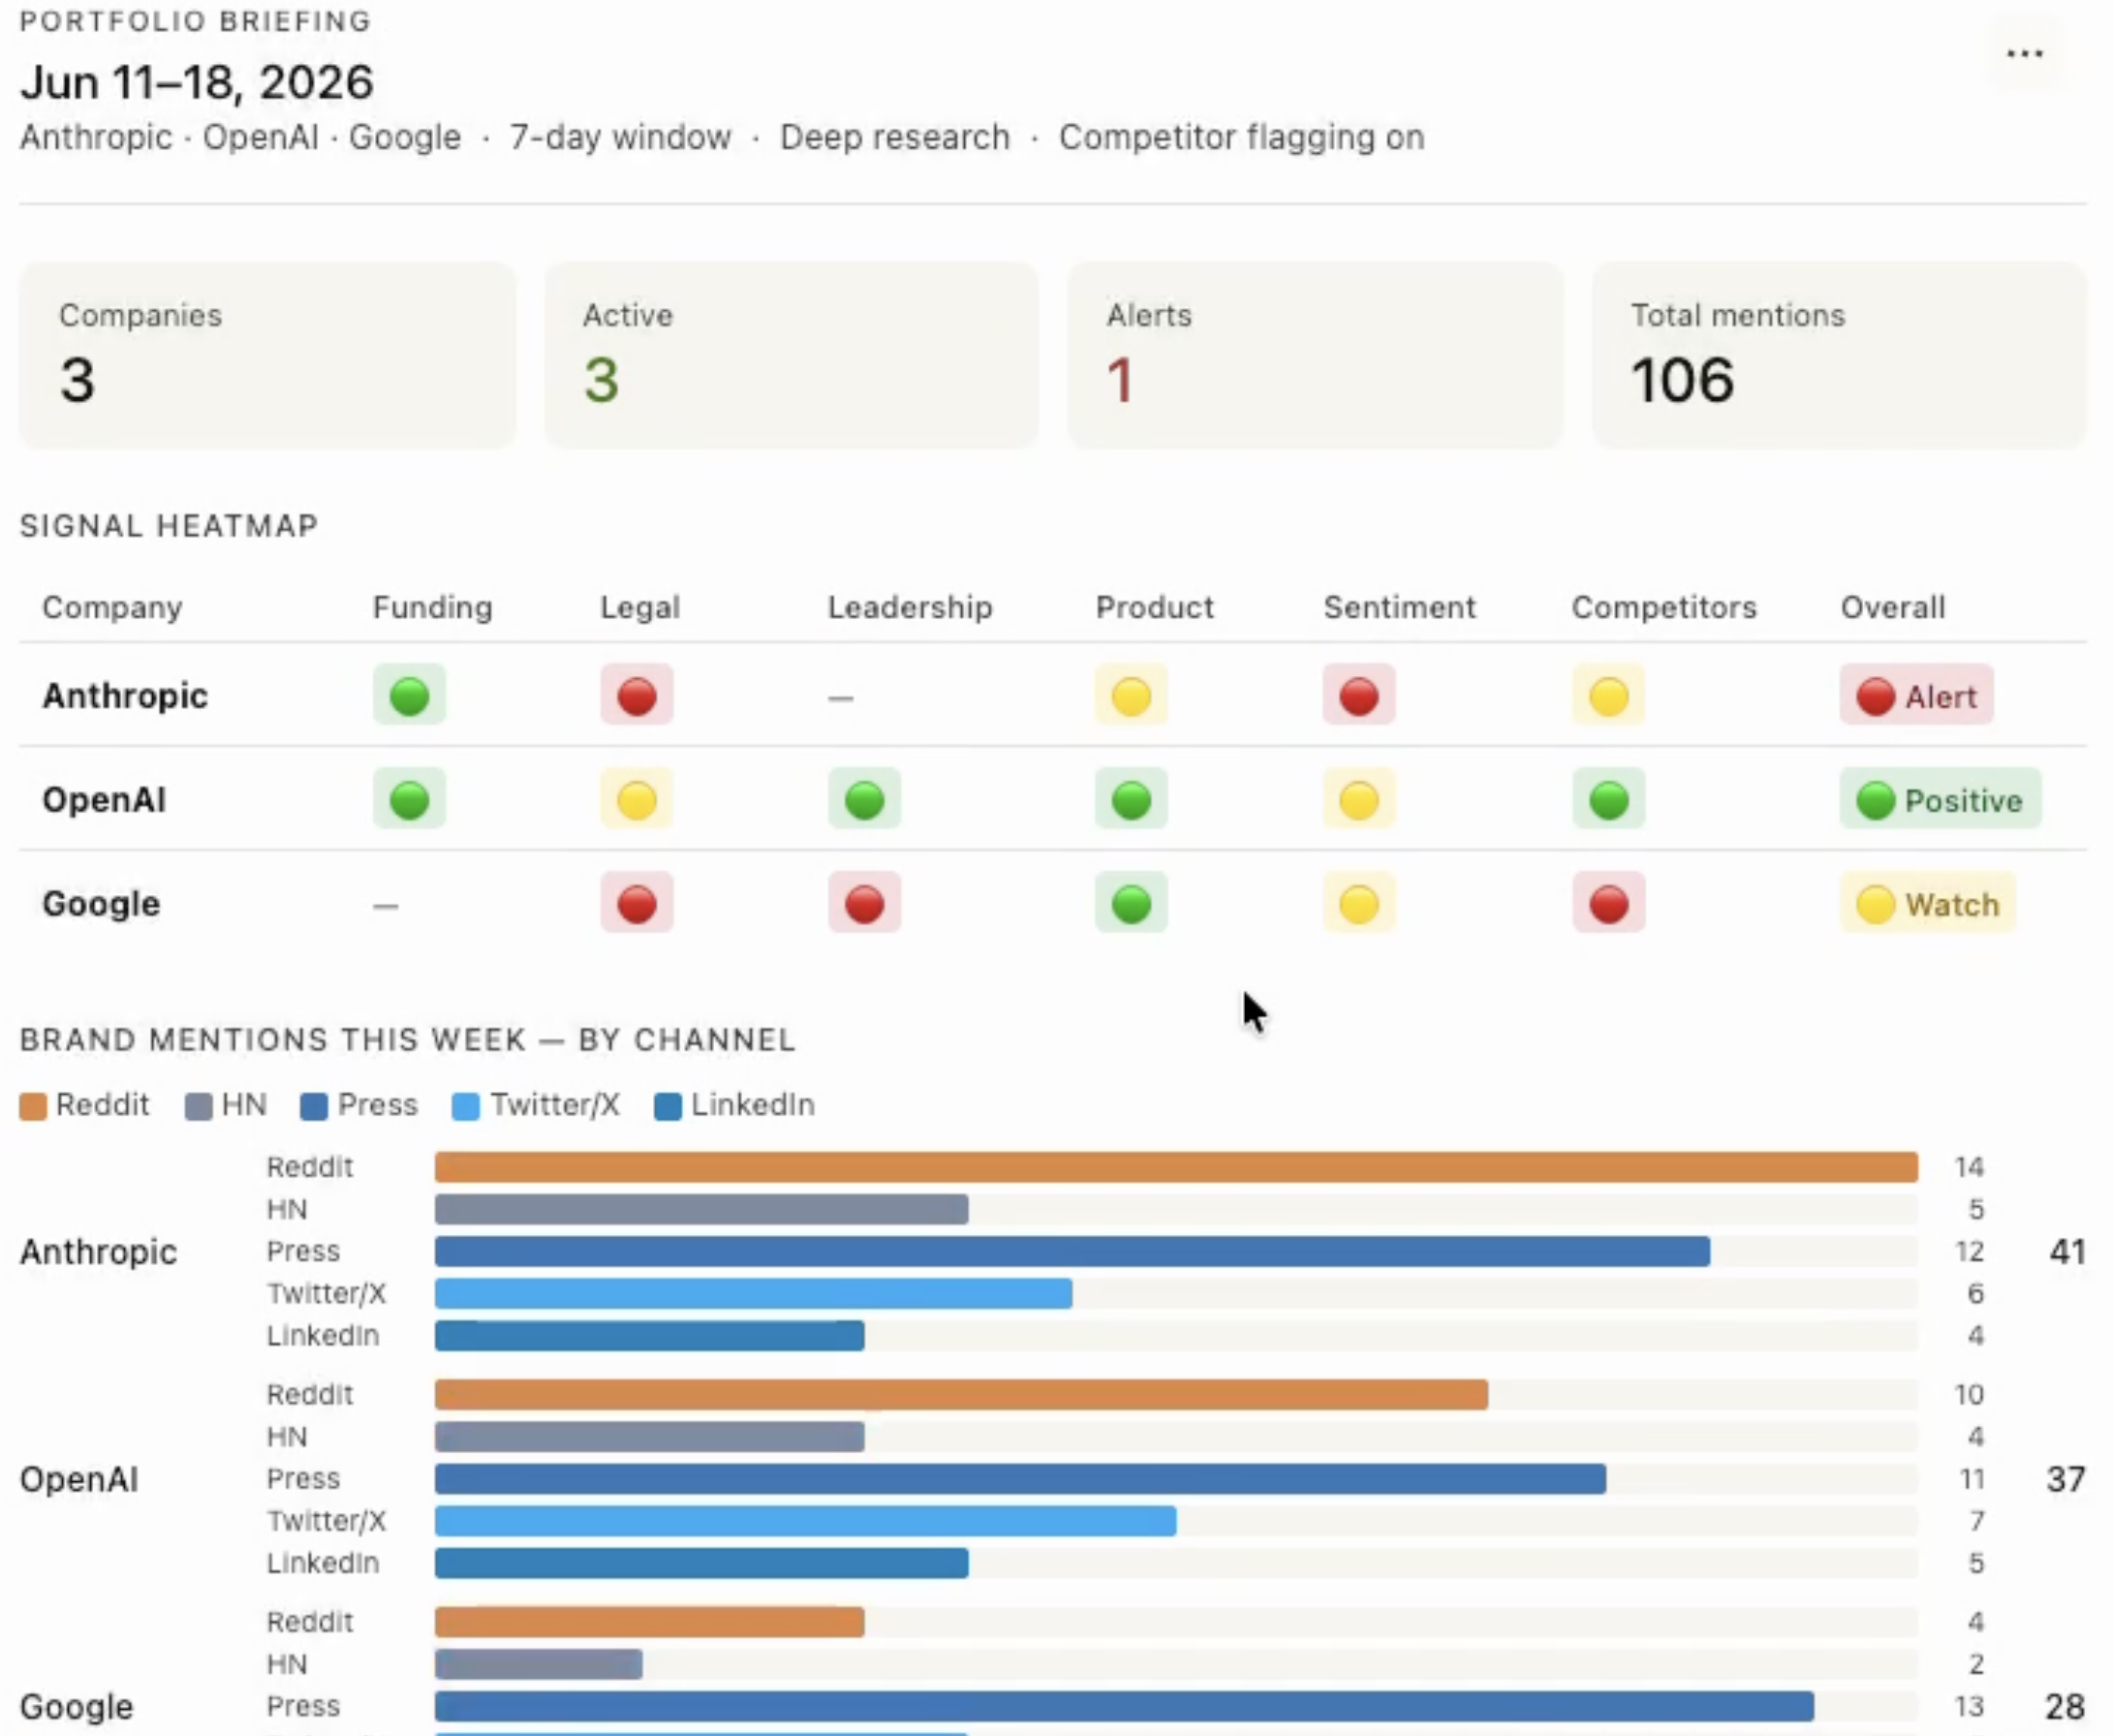Click OpenAI's green Funding signal dot
Screen dimensions: 2114x1736
coord(409,800)
